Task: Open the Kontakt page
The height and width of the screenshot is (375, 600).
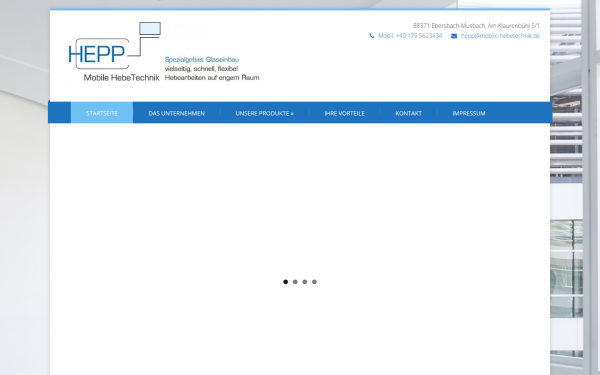Action: [408, 113]
